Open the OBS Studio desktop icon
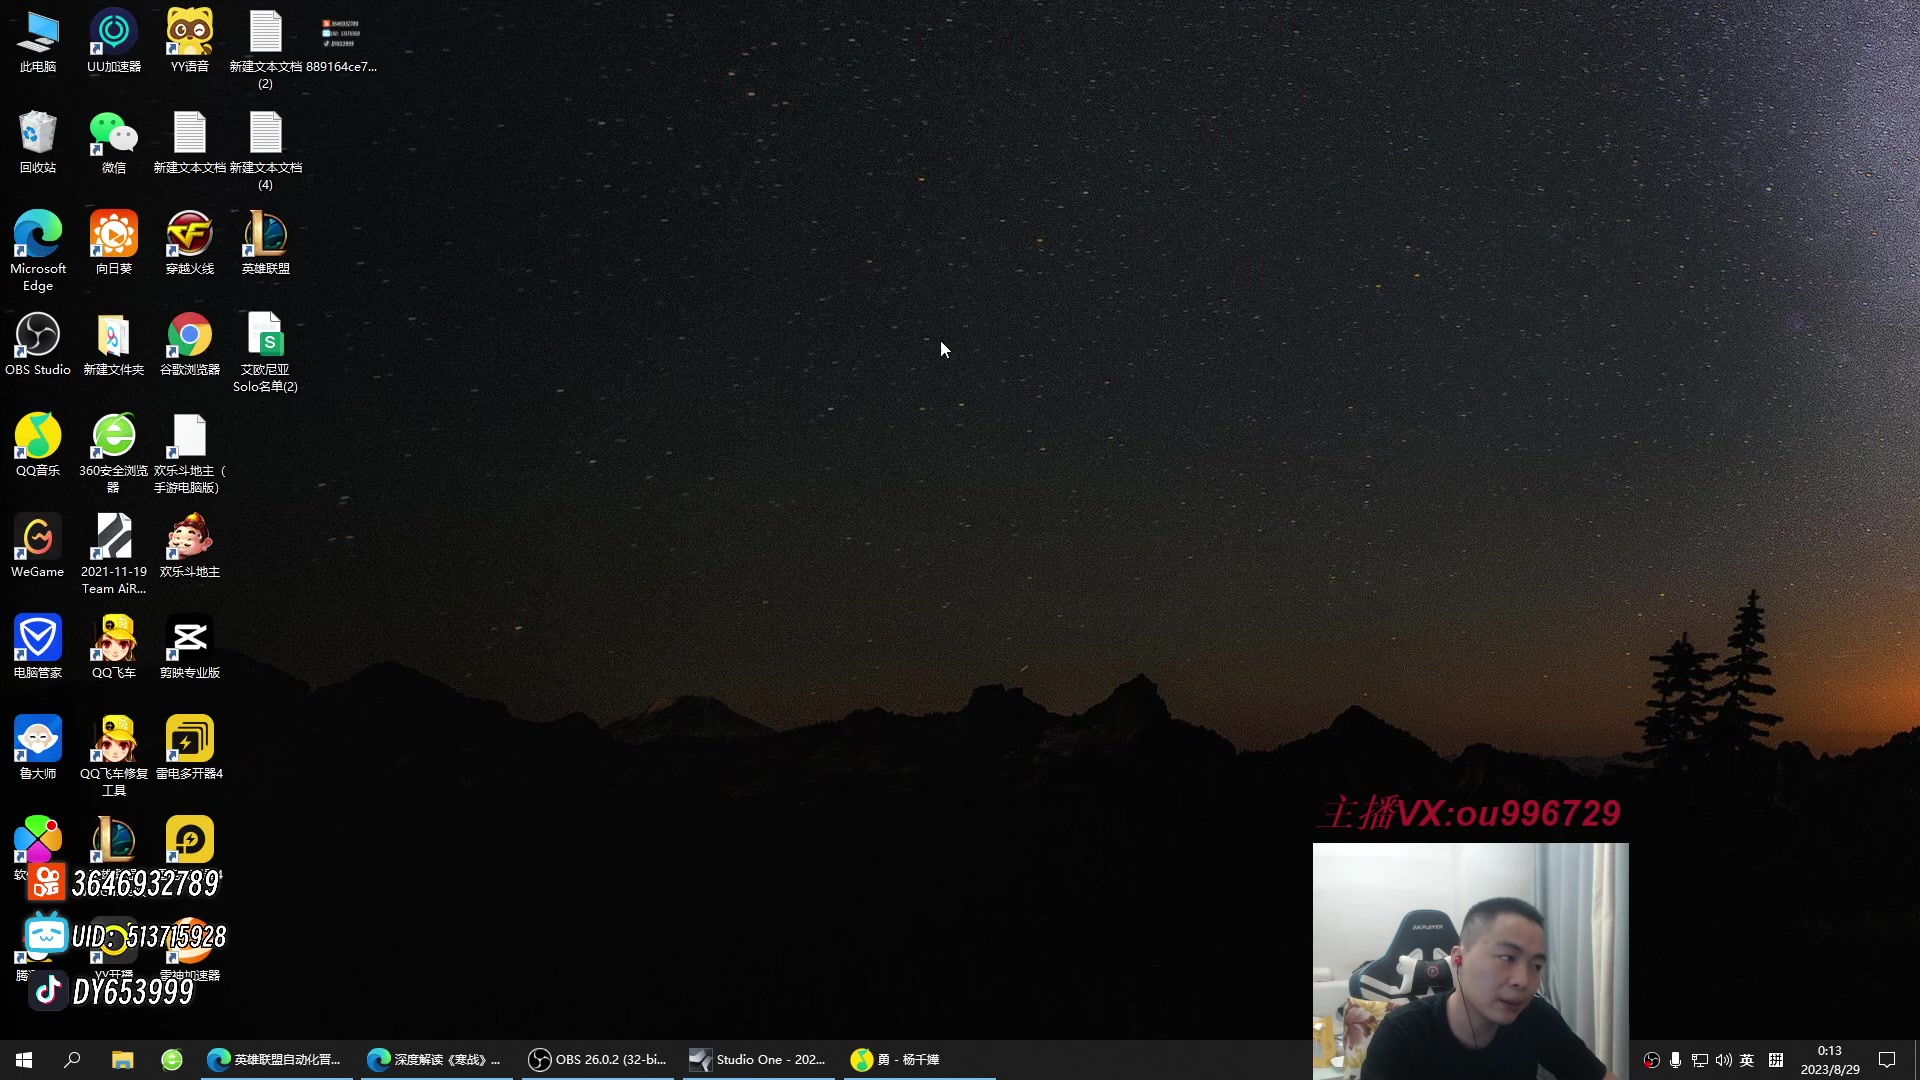This screenshot has width=1920, height=1080. tap(38, 336)
